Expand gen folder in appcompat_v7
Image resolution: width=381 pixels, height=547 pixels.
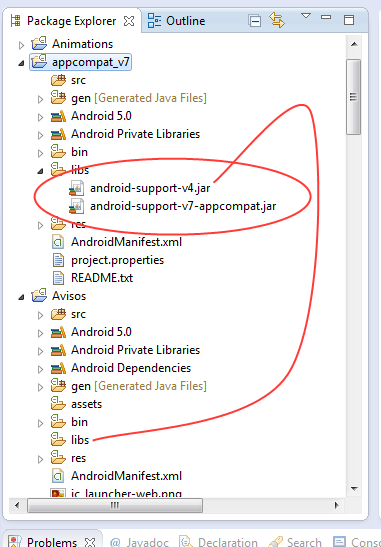pyautogui.click(x=40, y=99)
